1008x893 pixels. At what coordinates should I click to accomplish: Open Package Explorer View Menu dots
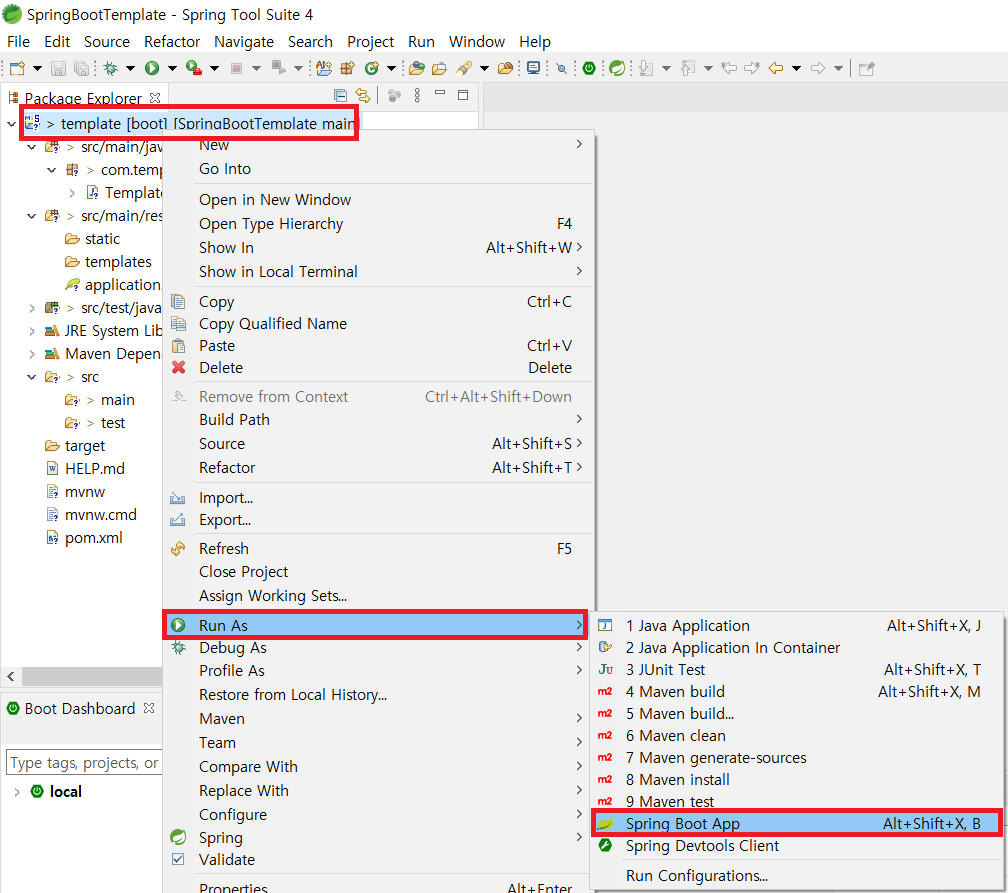coord(417,96)
